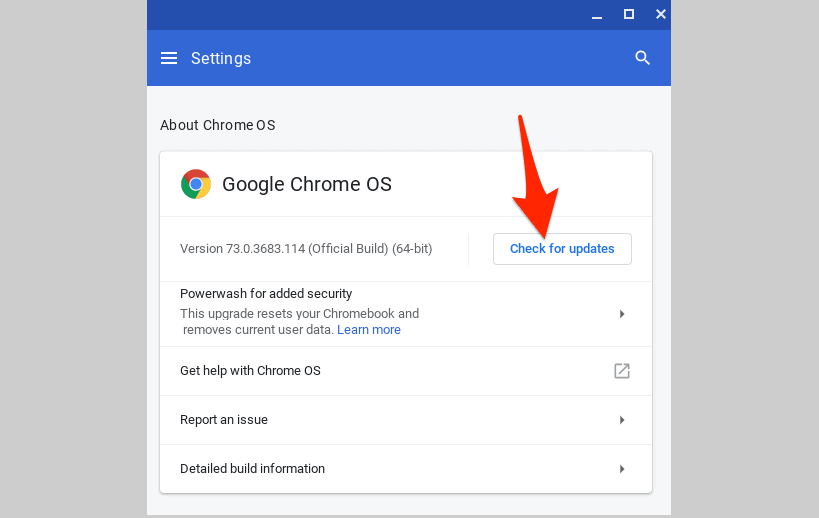Minimize the Settings window

click(x=597, y=14)
